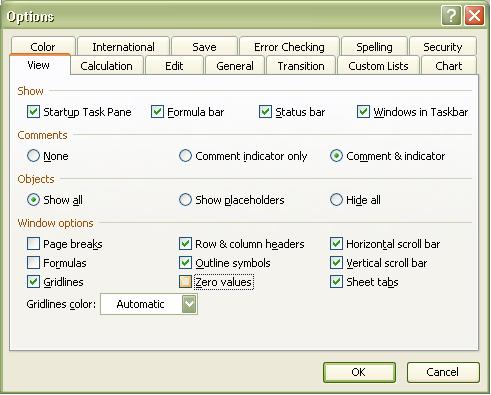Toggle Windows in Taskbar checkbox
The width and height of the screenshot is (491, 395).
point(363,112)
